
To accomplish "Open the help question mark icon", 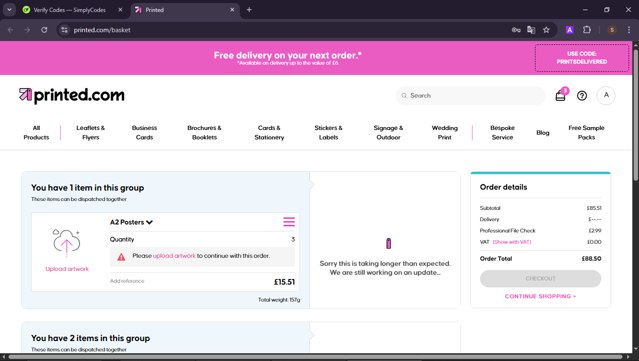I will coord(582,96).
